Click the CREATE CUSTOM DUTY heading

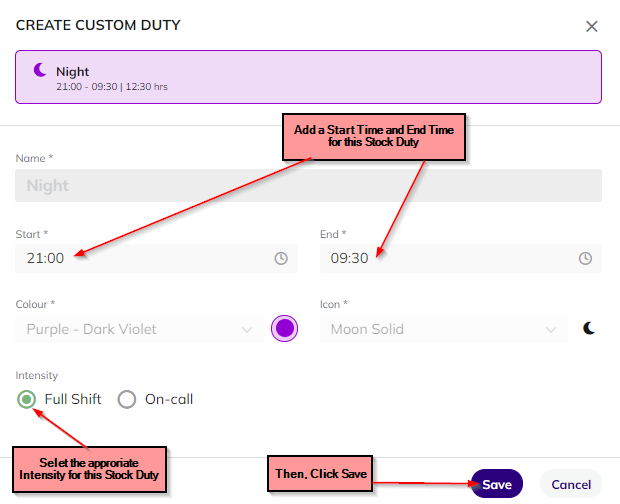click(98, 25)
